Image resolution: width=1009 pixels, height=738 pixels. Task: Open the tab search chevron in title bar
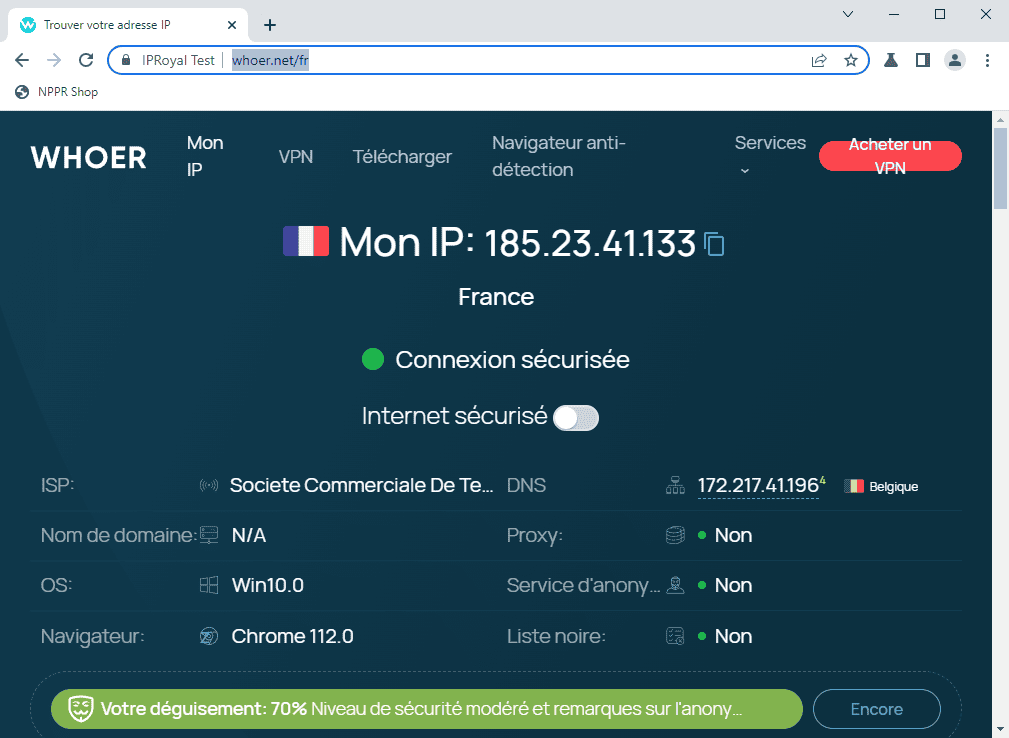(848, 14)
